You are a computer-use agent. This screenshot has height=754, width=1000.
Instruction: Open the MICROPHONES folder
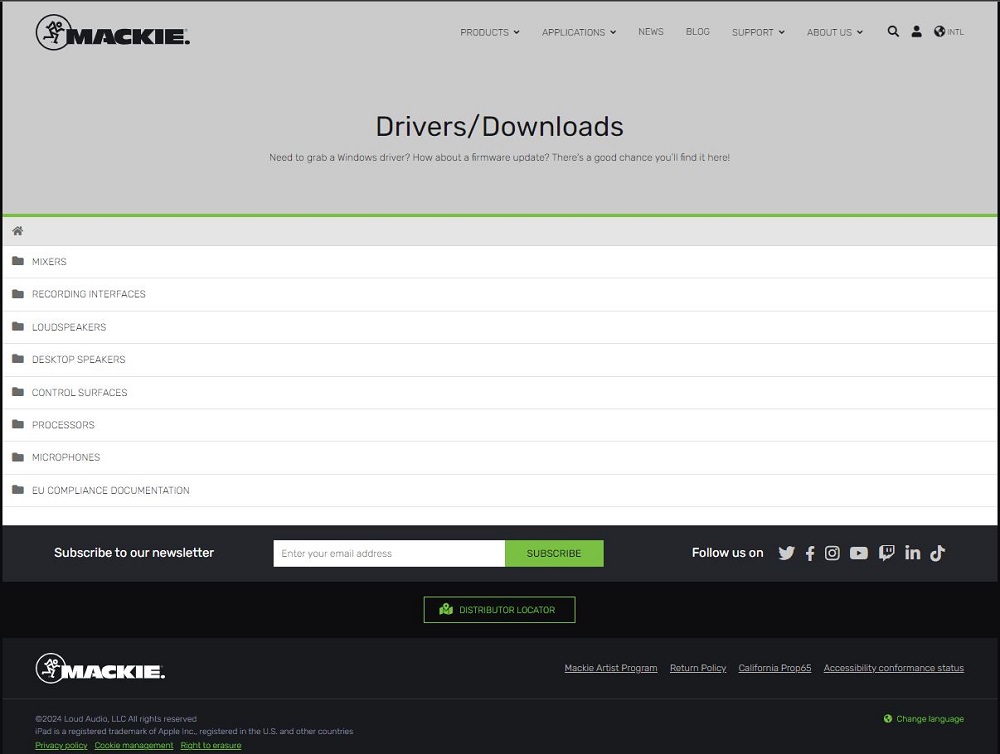pyautogui.click(x=499, y=457)
